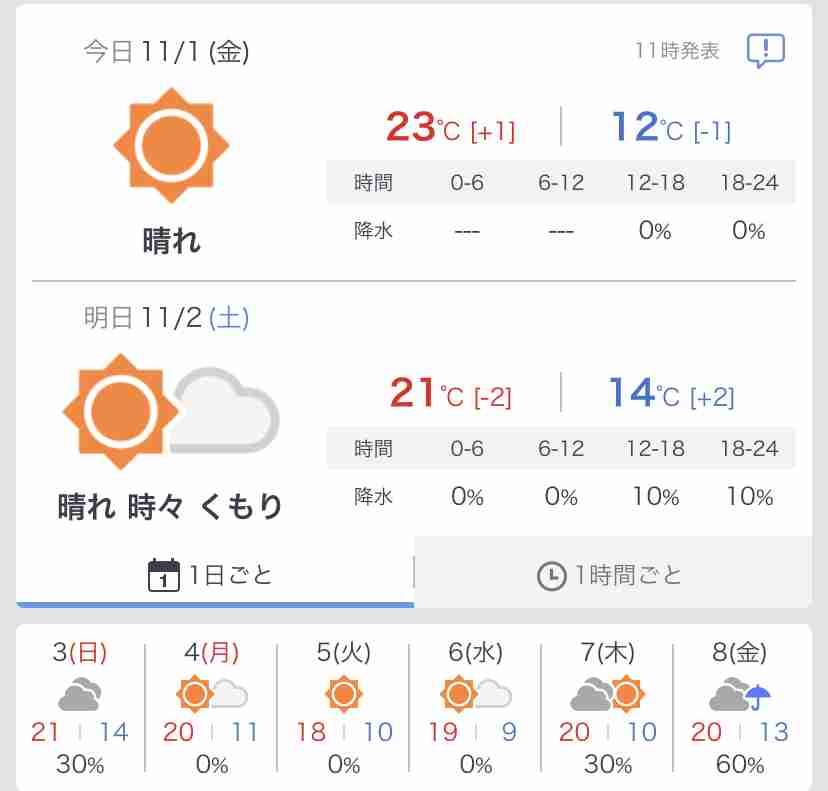Click the 60% rain chance for 8(金)
The height and width of the screenshot is (791, 828).
[x=740, y=765]
